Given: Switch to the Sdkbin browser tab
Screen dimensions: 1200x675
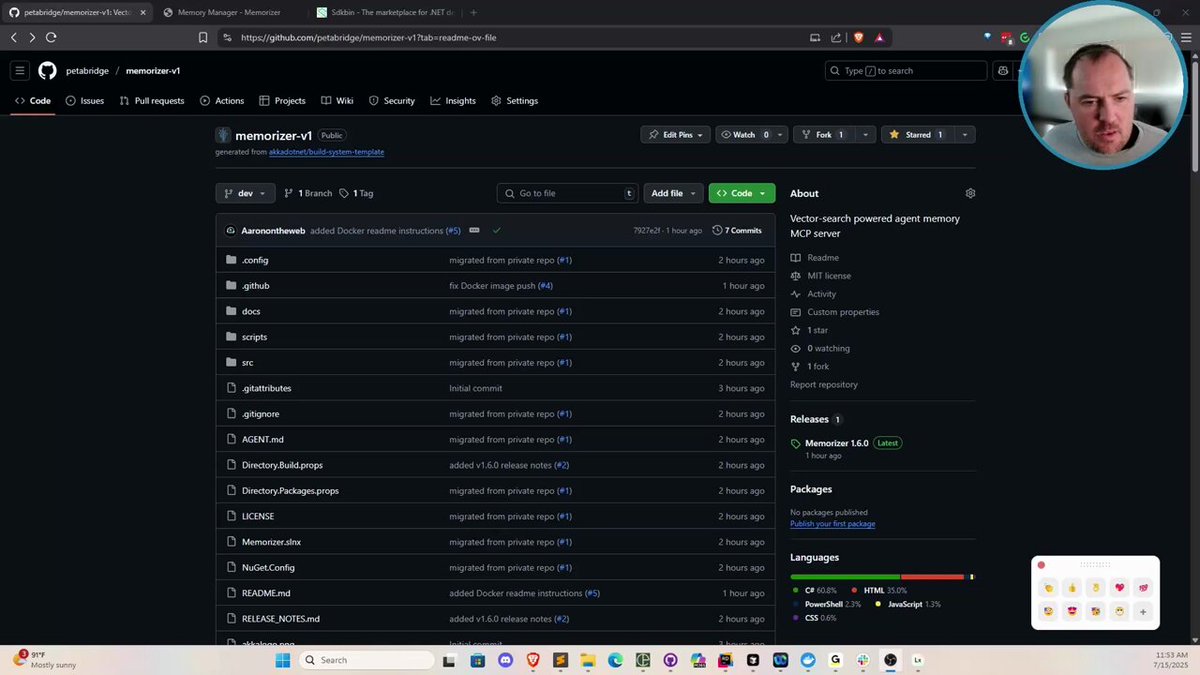Looking at the screenshot, I should pyautogui.click(x=383, y=12).
